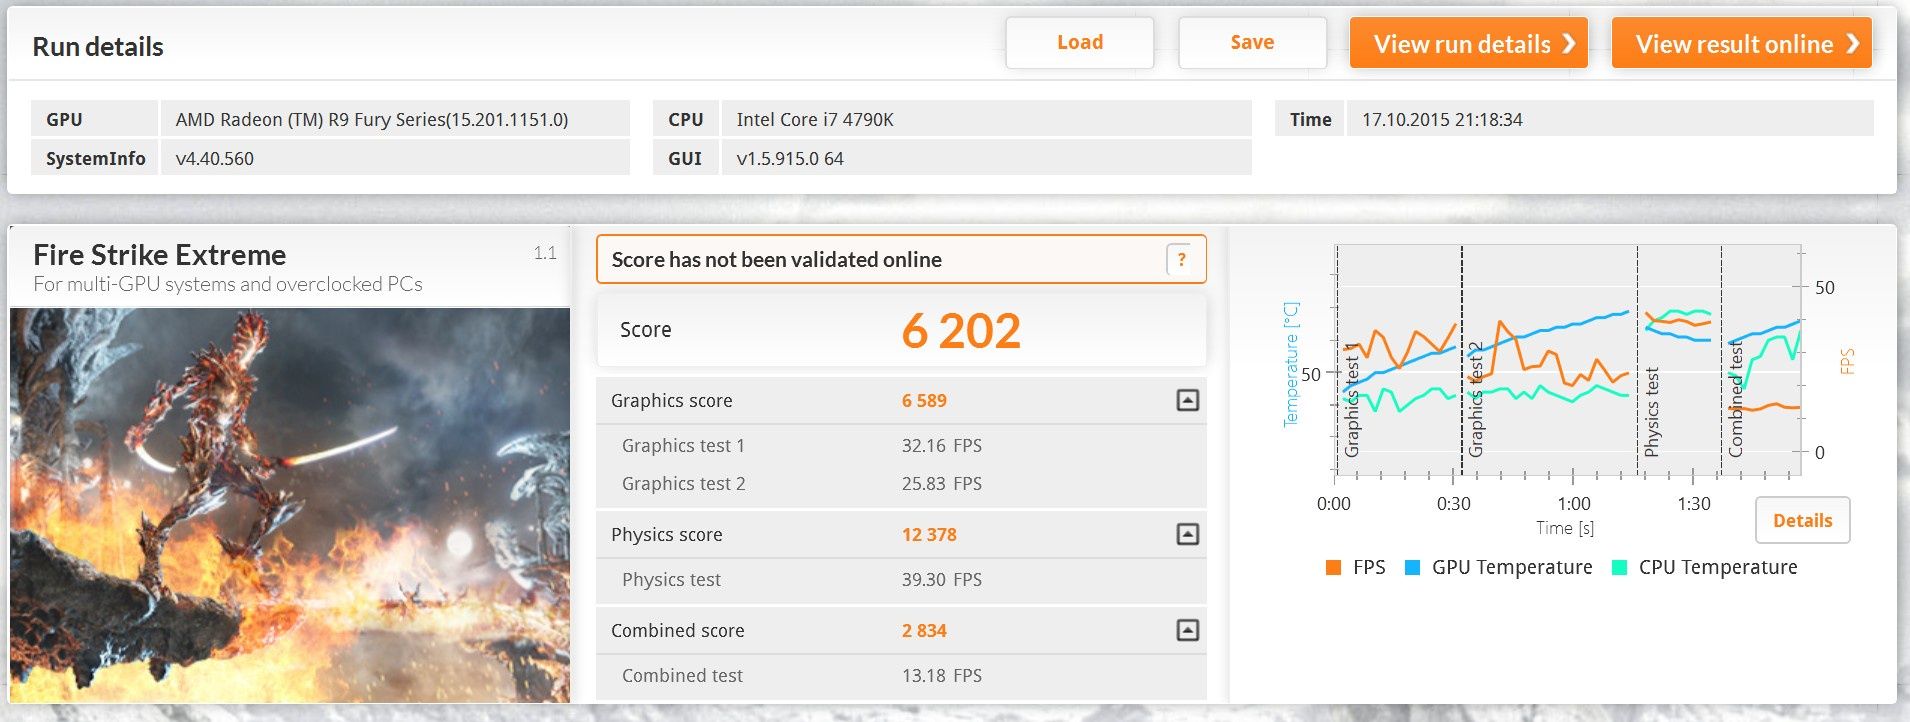Click the Graphics test 1 row '32.16 FPS'
This screenshot has height=722, width=1910.
coord(901,446)
